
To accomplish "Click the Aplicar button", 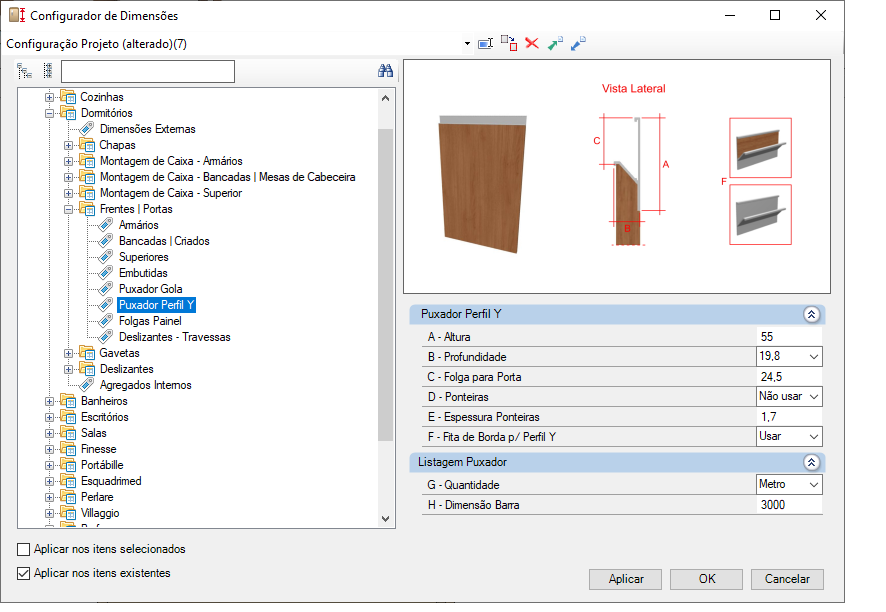I will [626, 579].
